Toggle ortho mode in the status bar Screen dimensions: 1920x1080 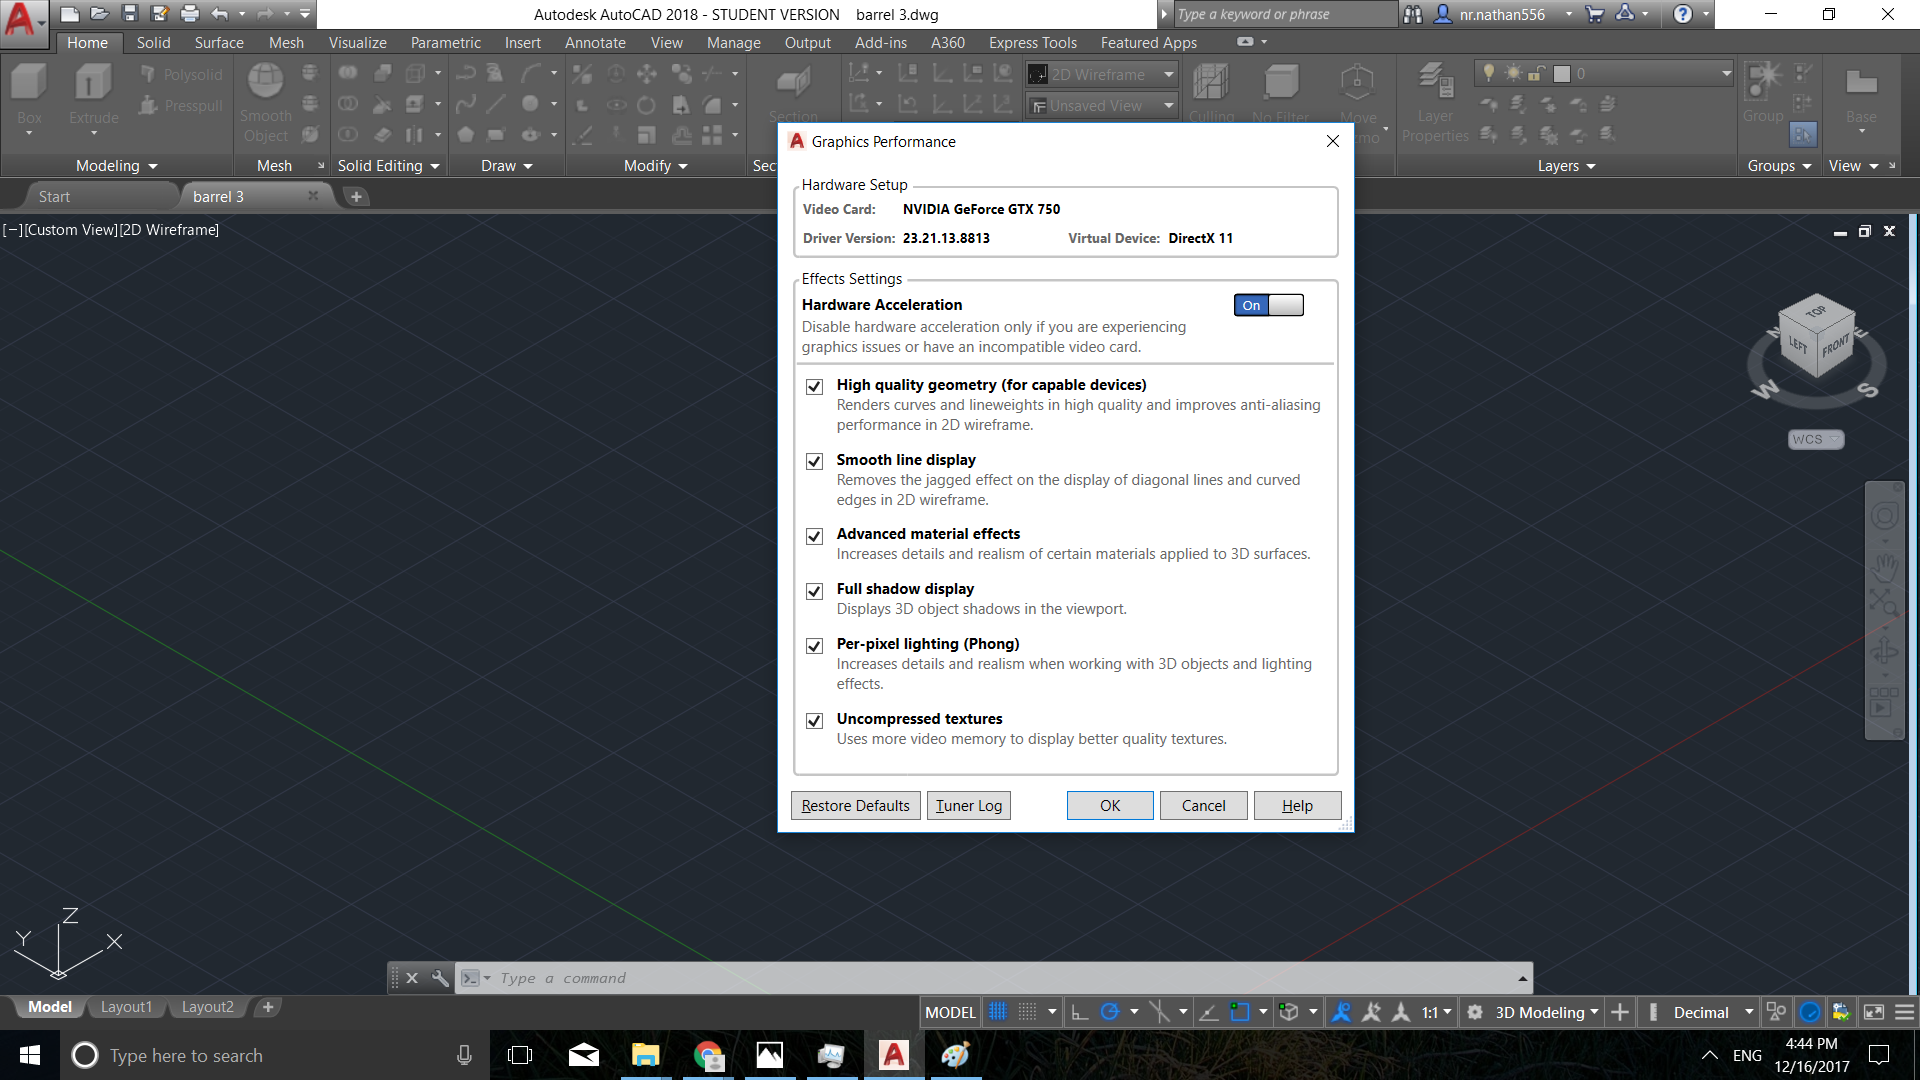1078,1011
